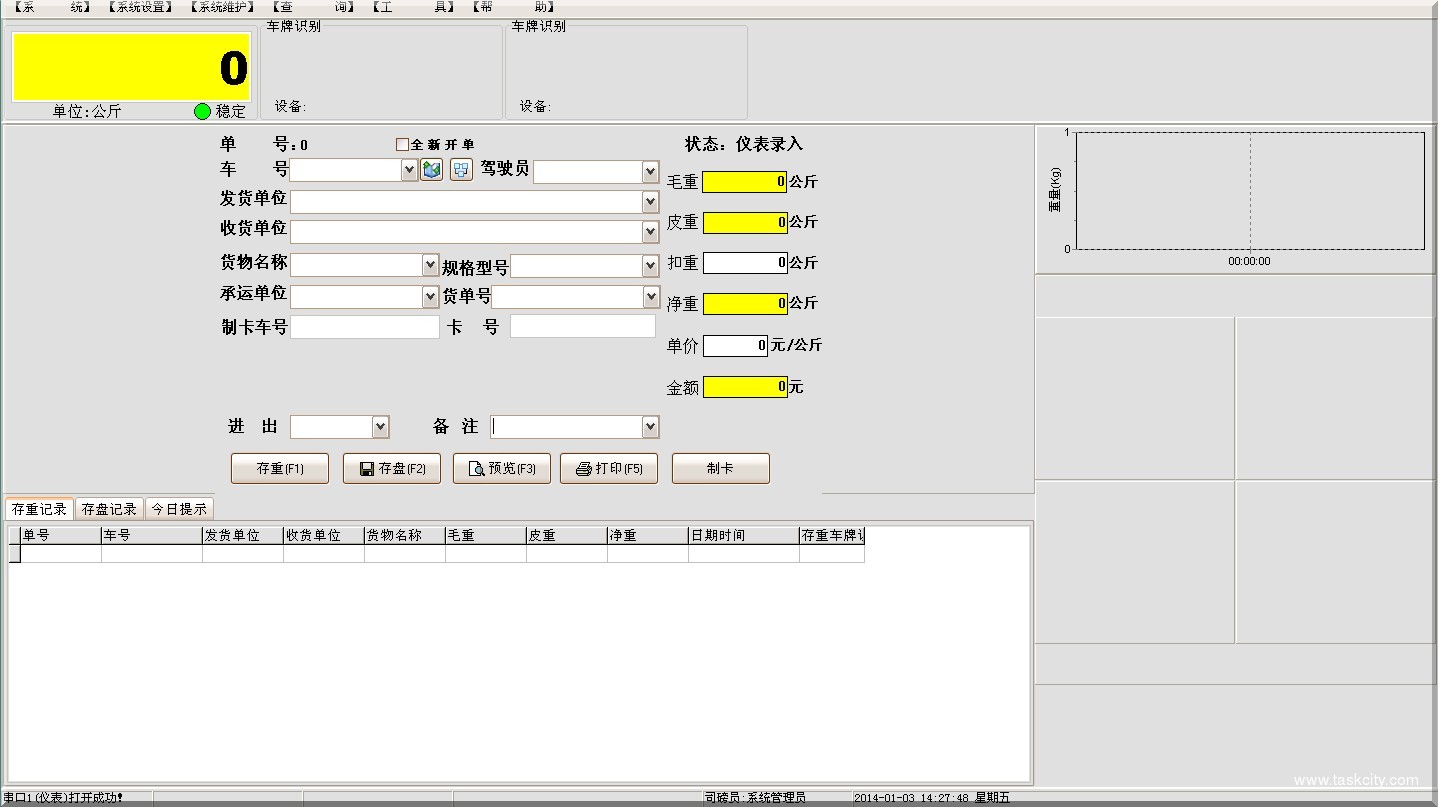
Task: Click the 制卡 button
Action: pos(721,468)
